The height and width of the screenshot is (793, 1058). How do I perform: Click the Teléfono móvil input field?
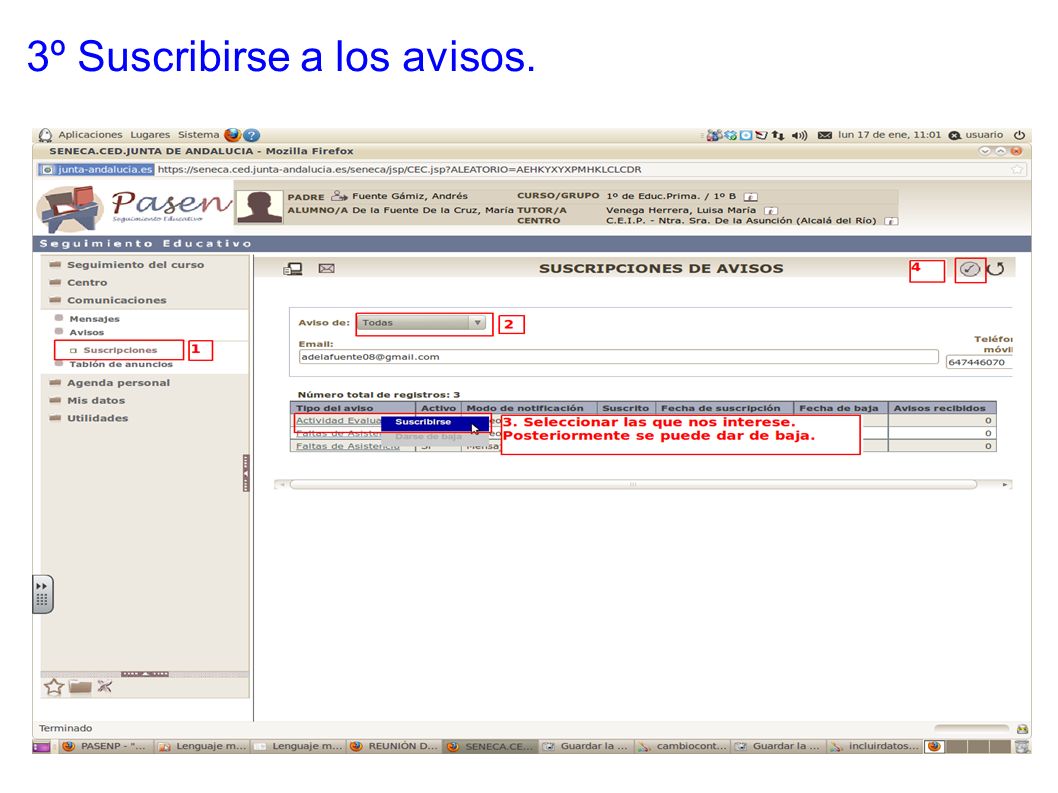(x=979, y=362)
